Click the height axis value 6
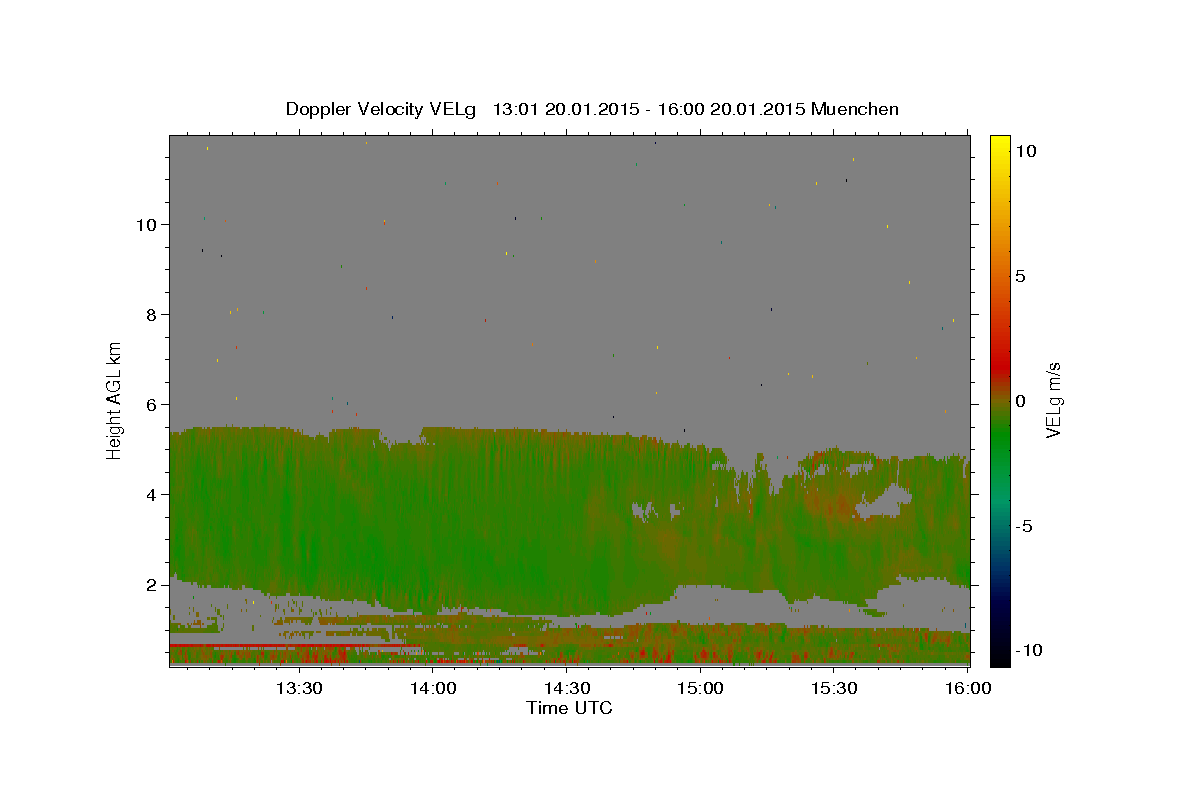This screenshot has height=800, width=1200. click(x=152, y=404)
